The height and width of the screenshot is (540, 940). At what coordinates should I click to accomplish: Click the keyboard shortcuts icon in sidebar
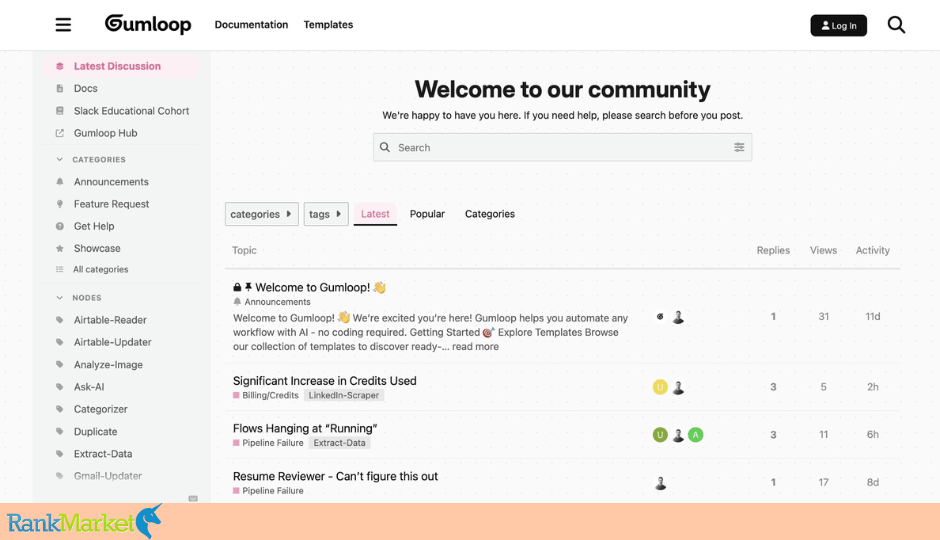point(193,499)
